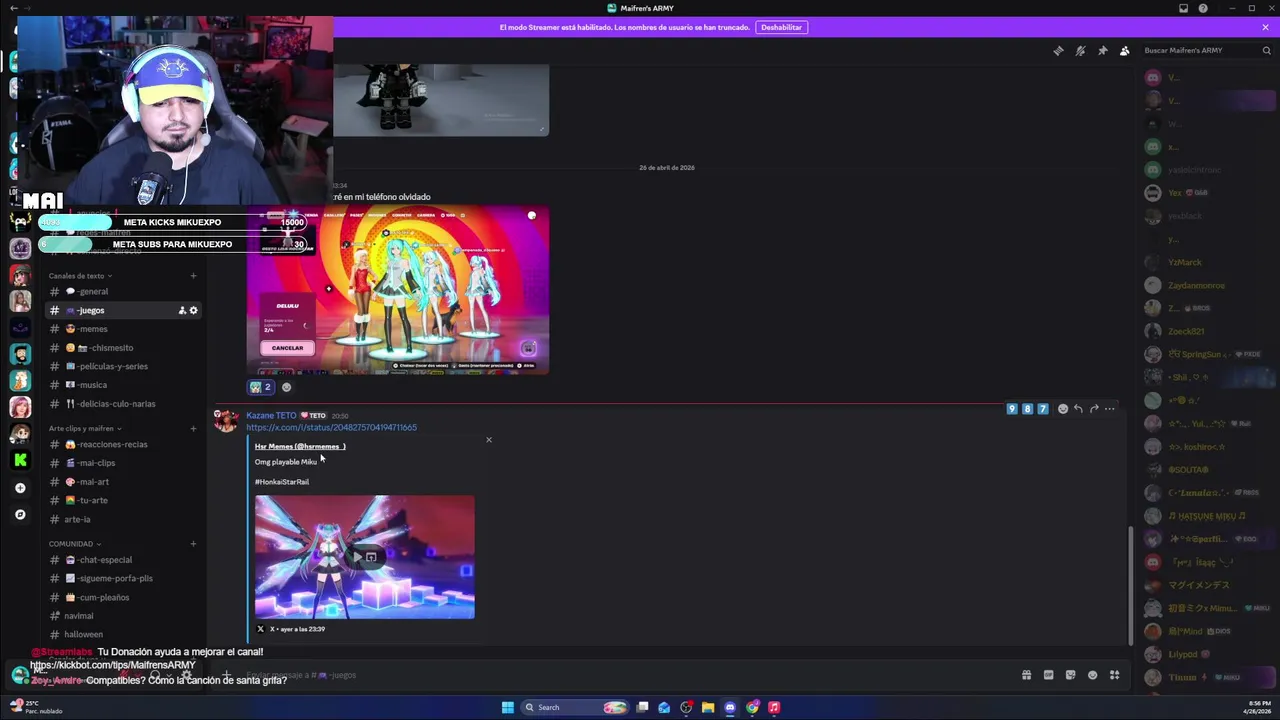This screenshot has height=720, width=1280.
Task: Open the gift icon in message bar
Action: (1026, 675)
